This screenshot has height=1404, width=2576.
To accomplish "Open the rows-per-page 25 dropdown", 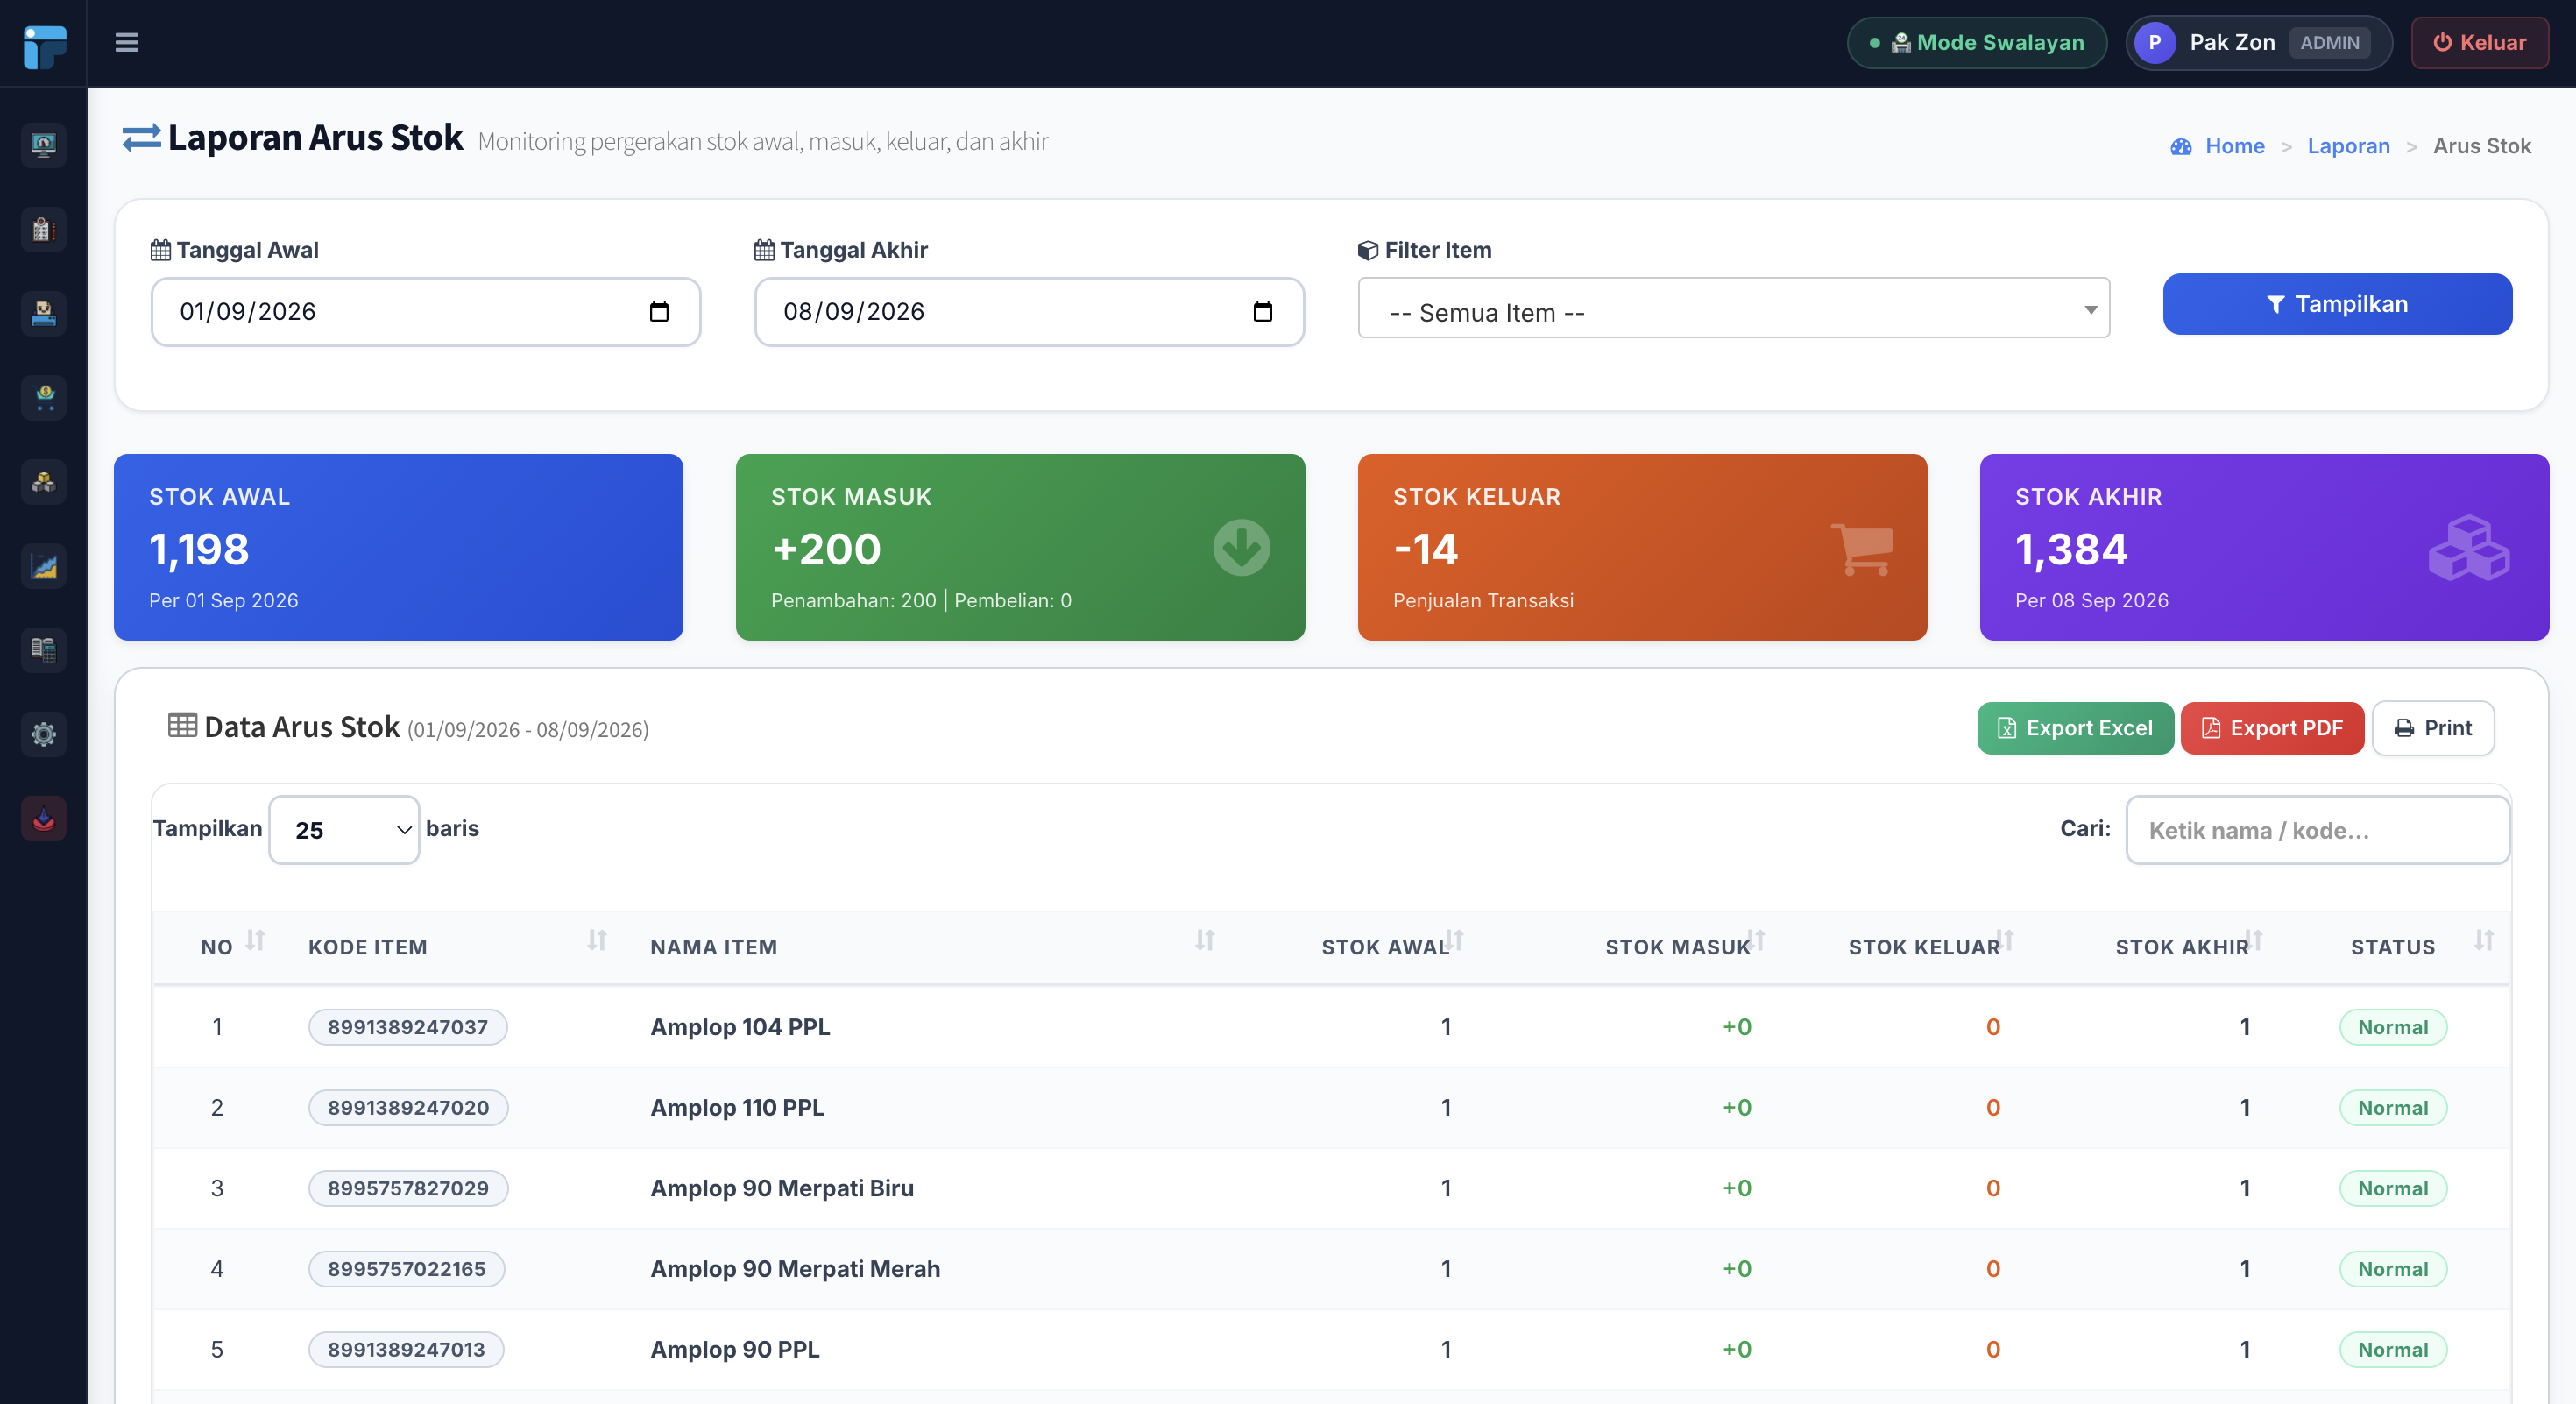I will (x=344, y=830).
